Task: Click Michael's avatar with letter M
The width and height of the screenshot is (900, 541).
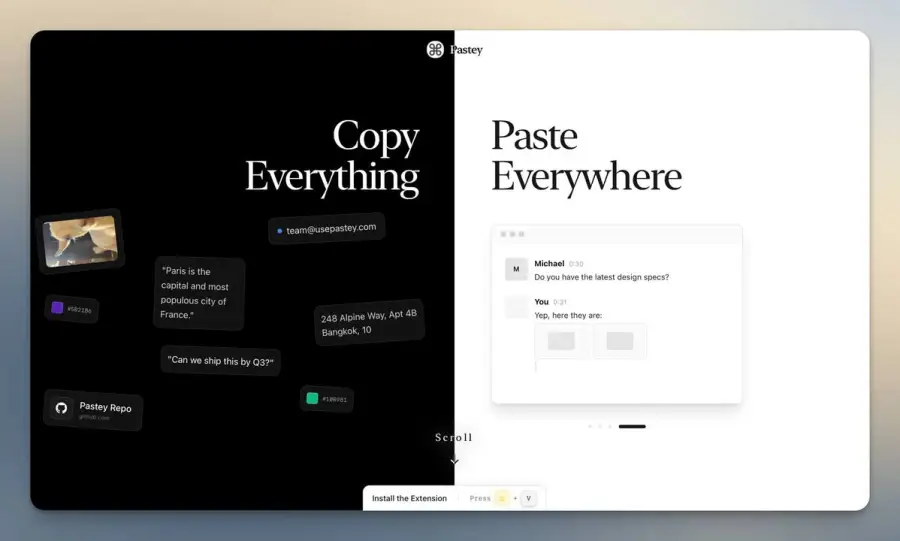Action: point(516,269)
